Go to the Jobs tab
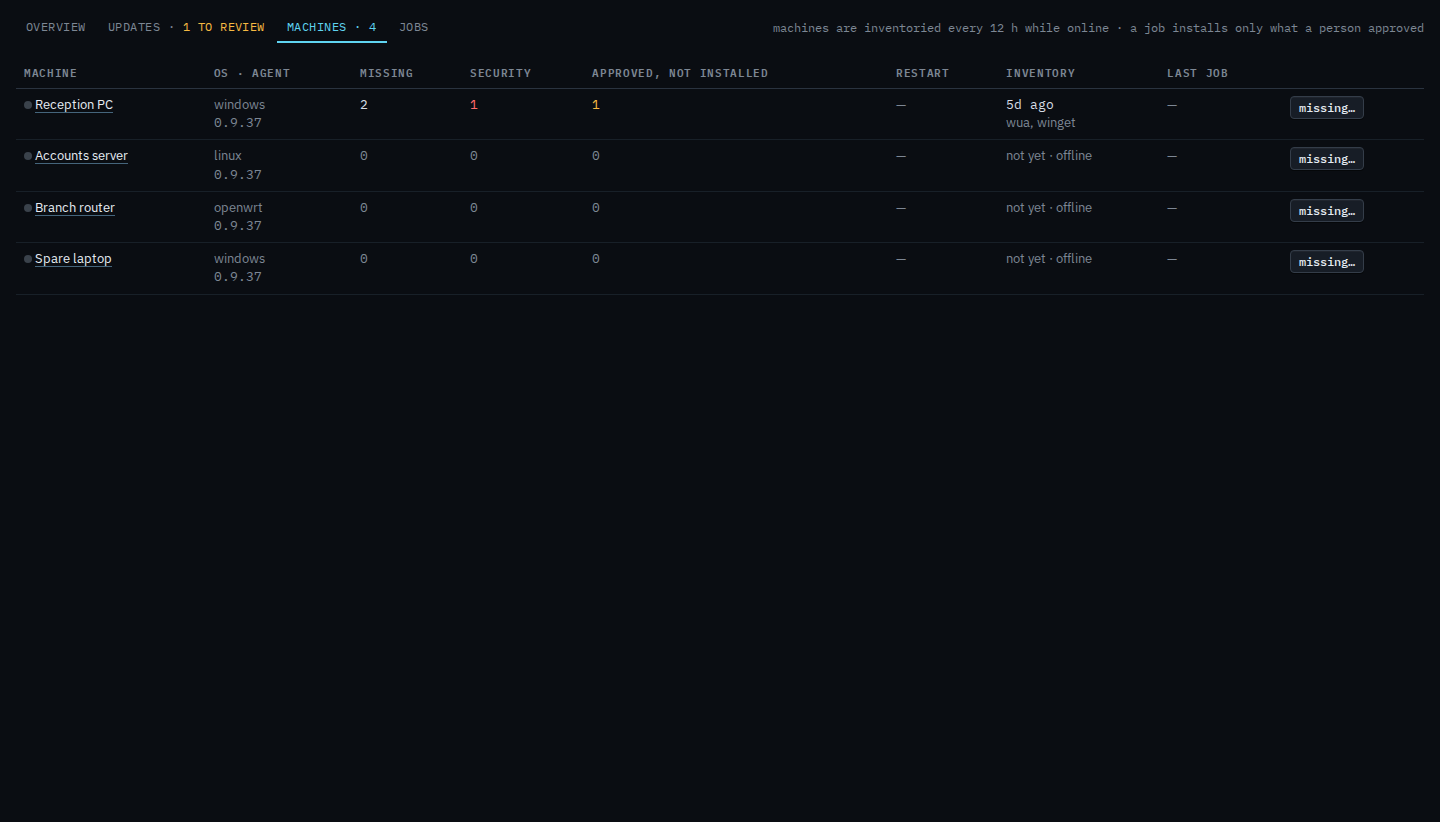This screenshot has height=822, width=1440. point(414,27)
